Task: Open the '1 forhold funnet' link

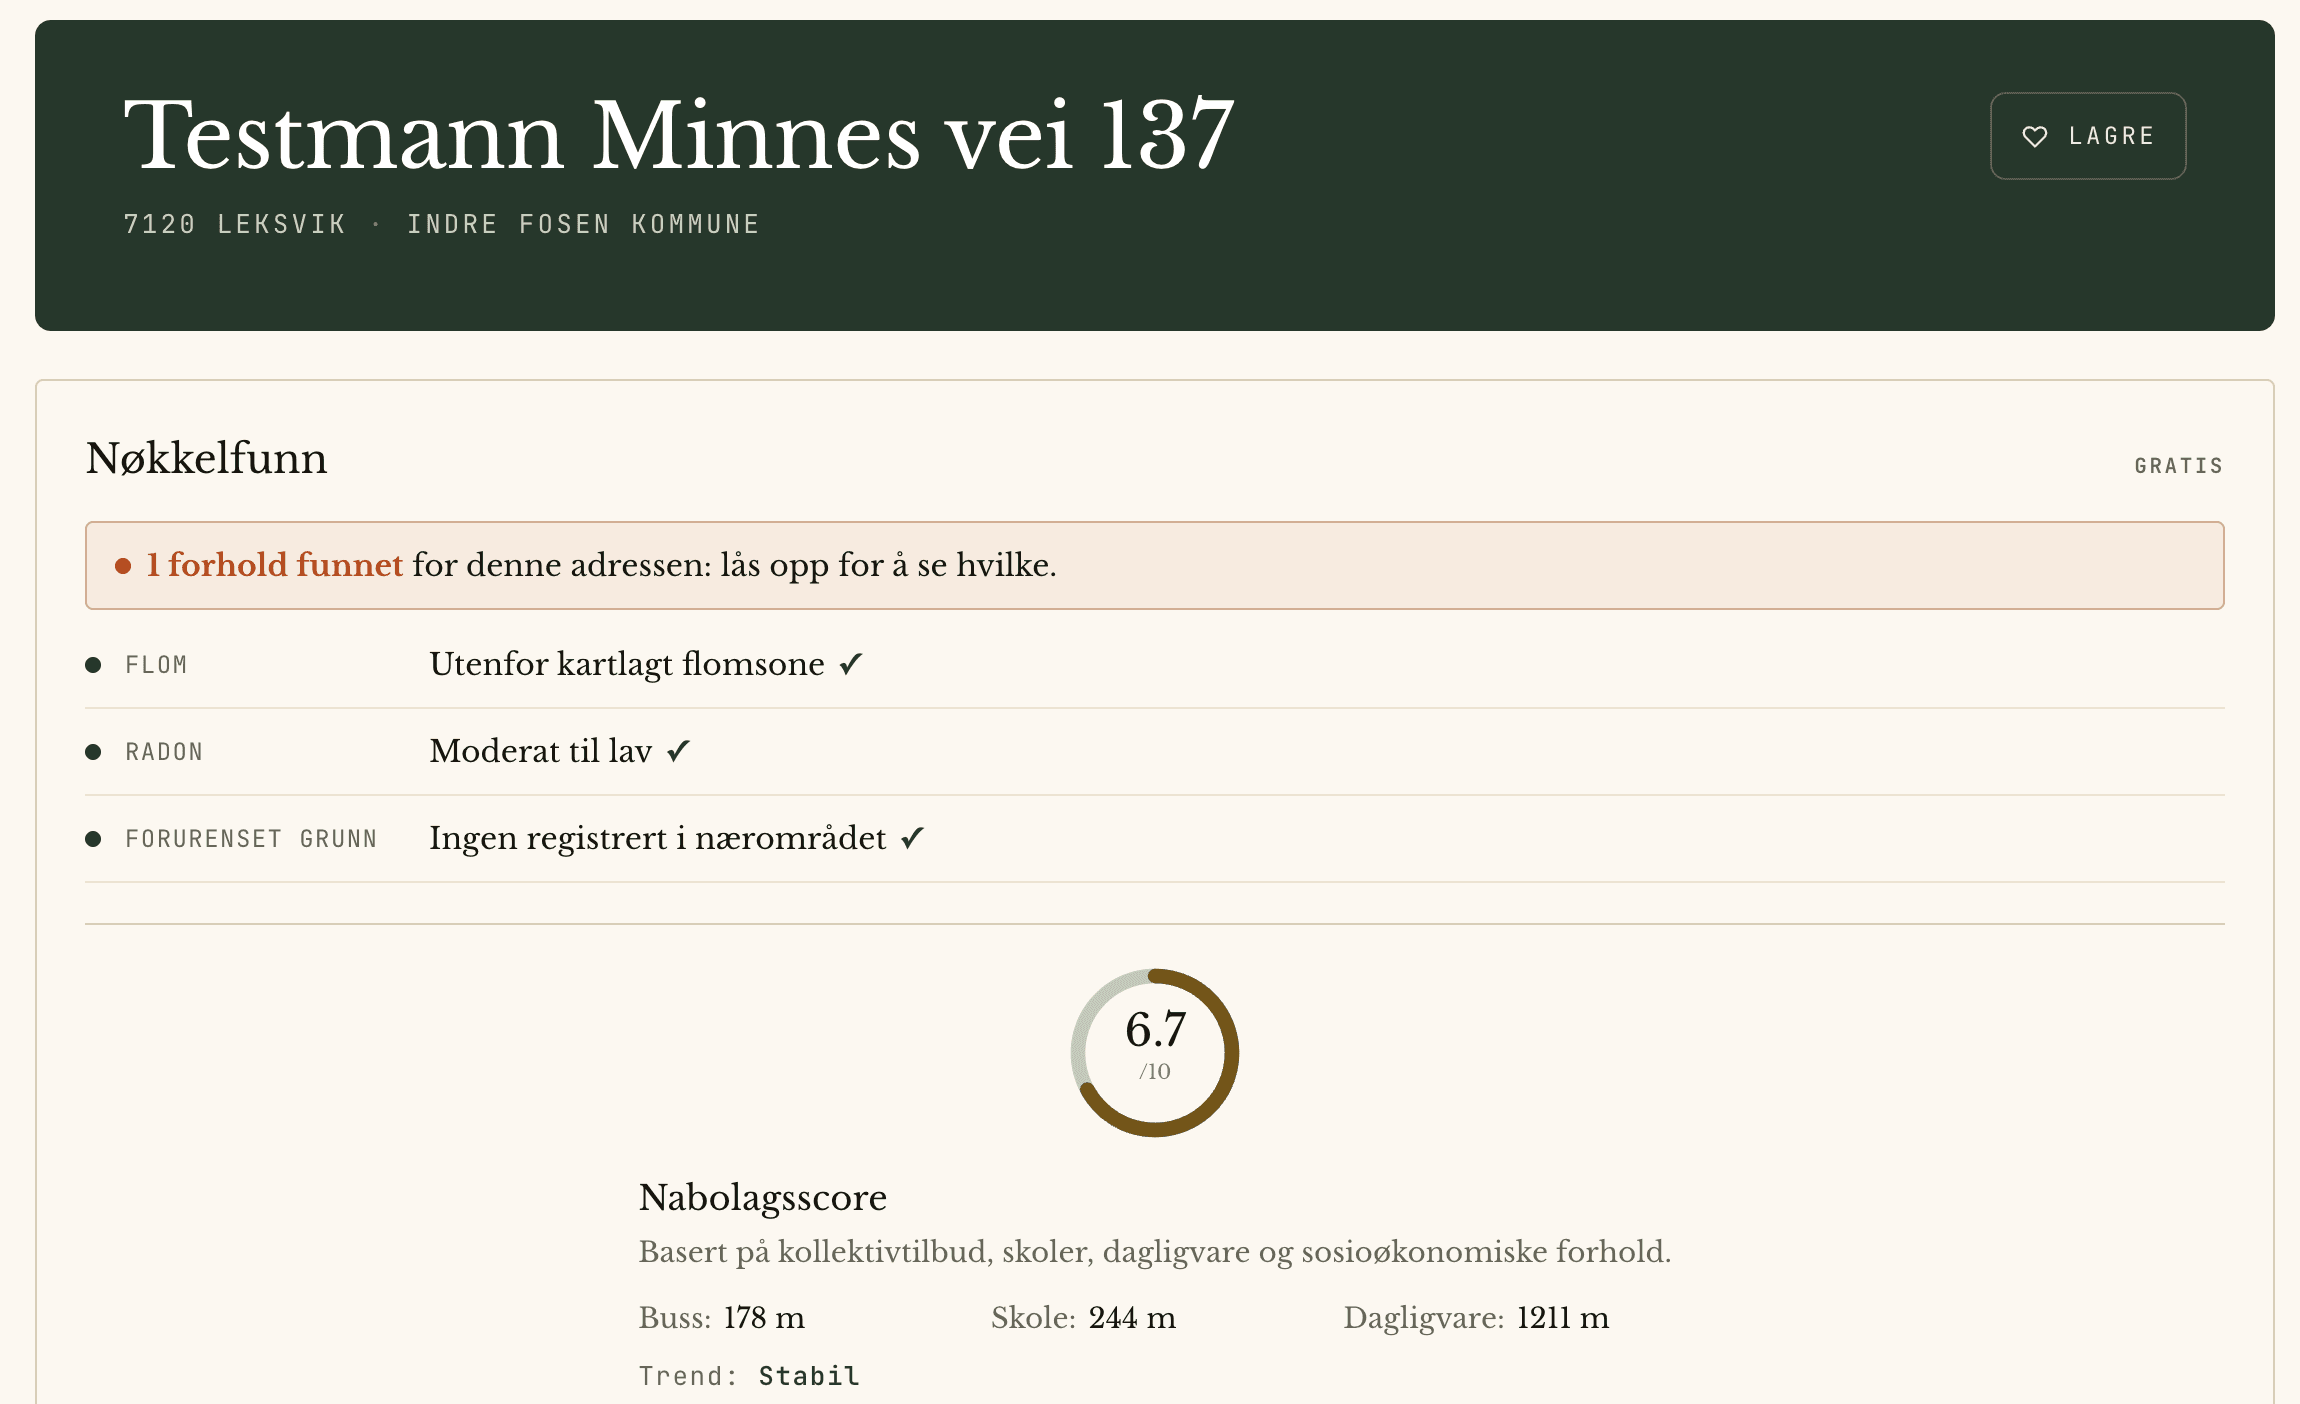Action: point(274,565)
